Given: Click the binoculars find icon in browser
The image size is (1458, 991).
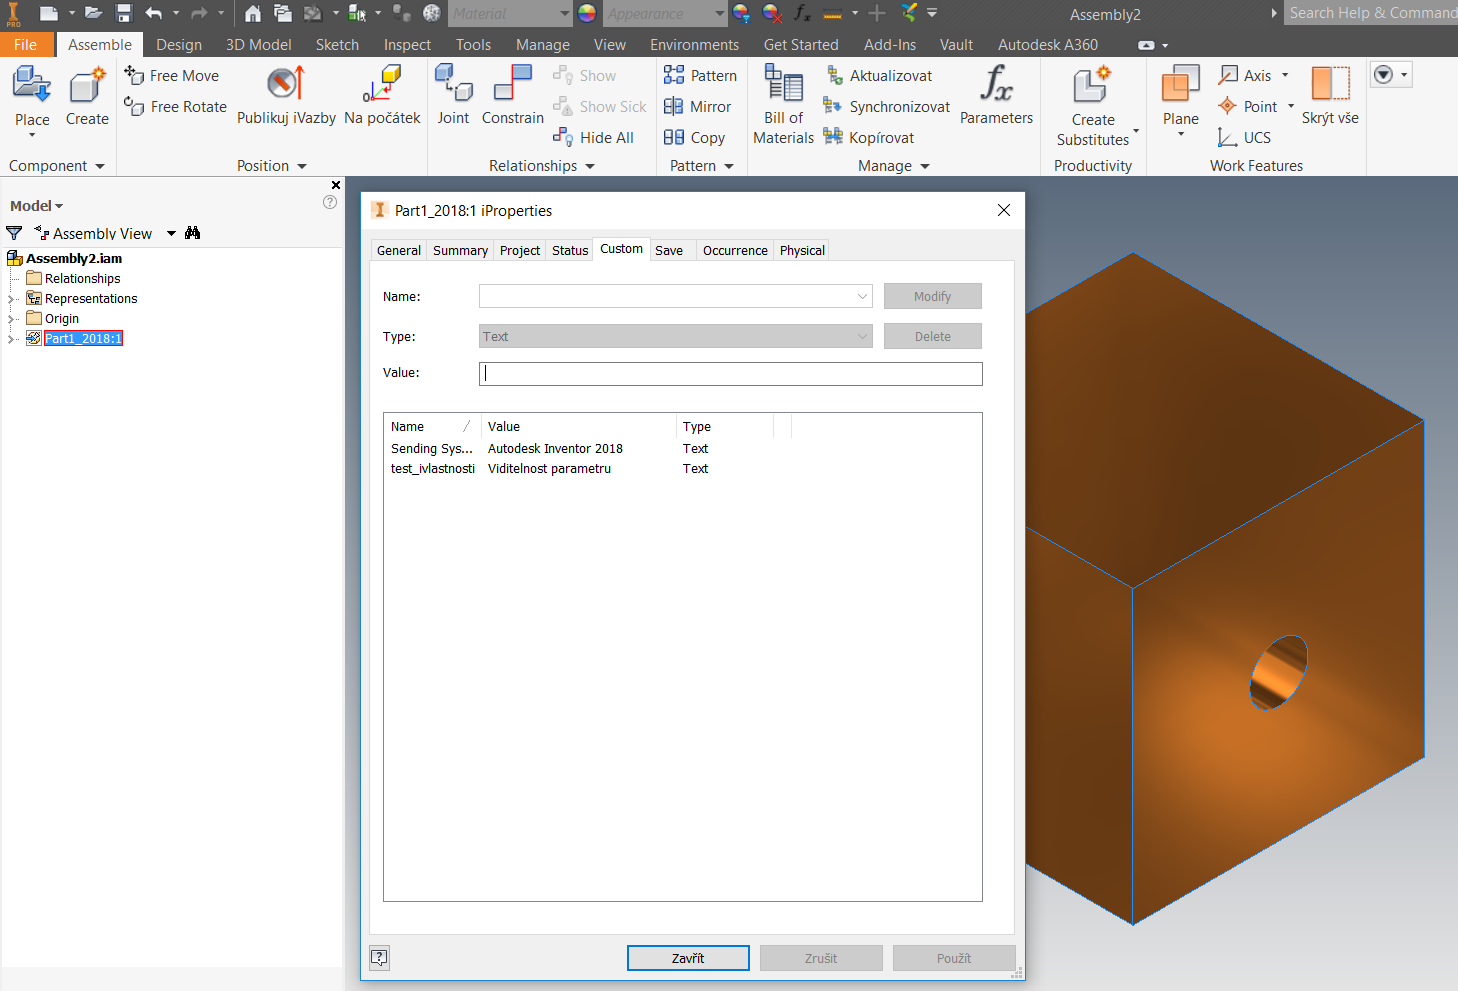Looking at the screenshot, I should [x=193, y=233].
